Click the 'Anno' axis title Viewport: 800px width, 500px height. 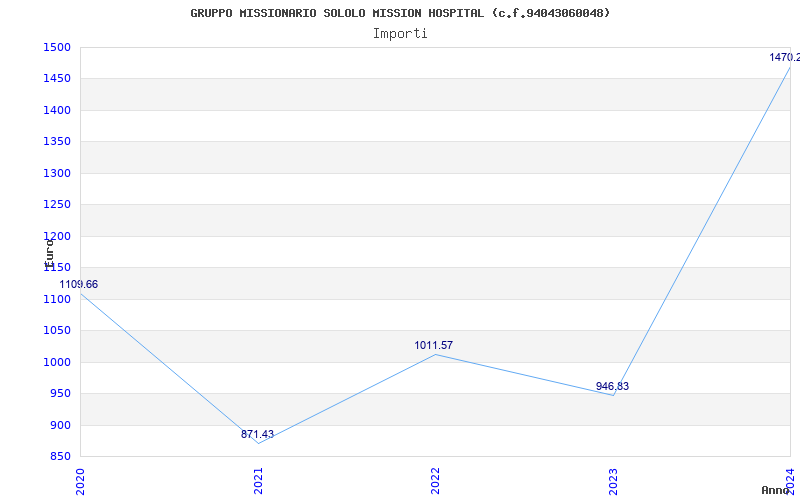coord(776,490)
